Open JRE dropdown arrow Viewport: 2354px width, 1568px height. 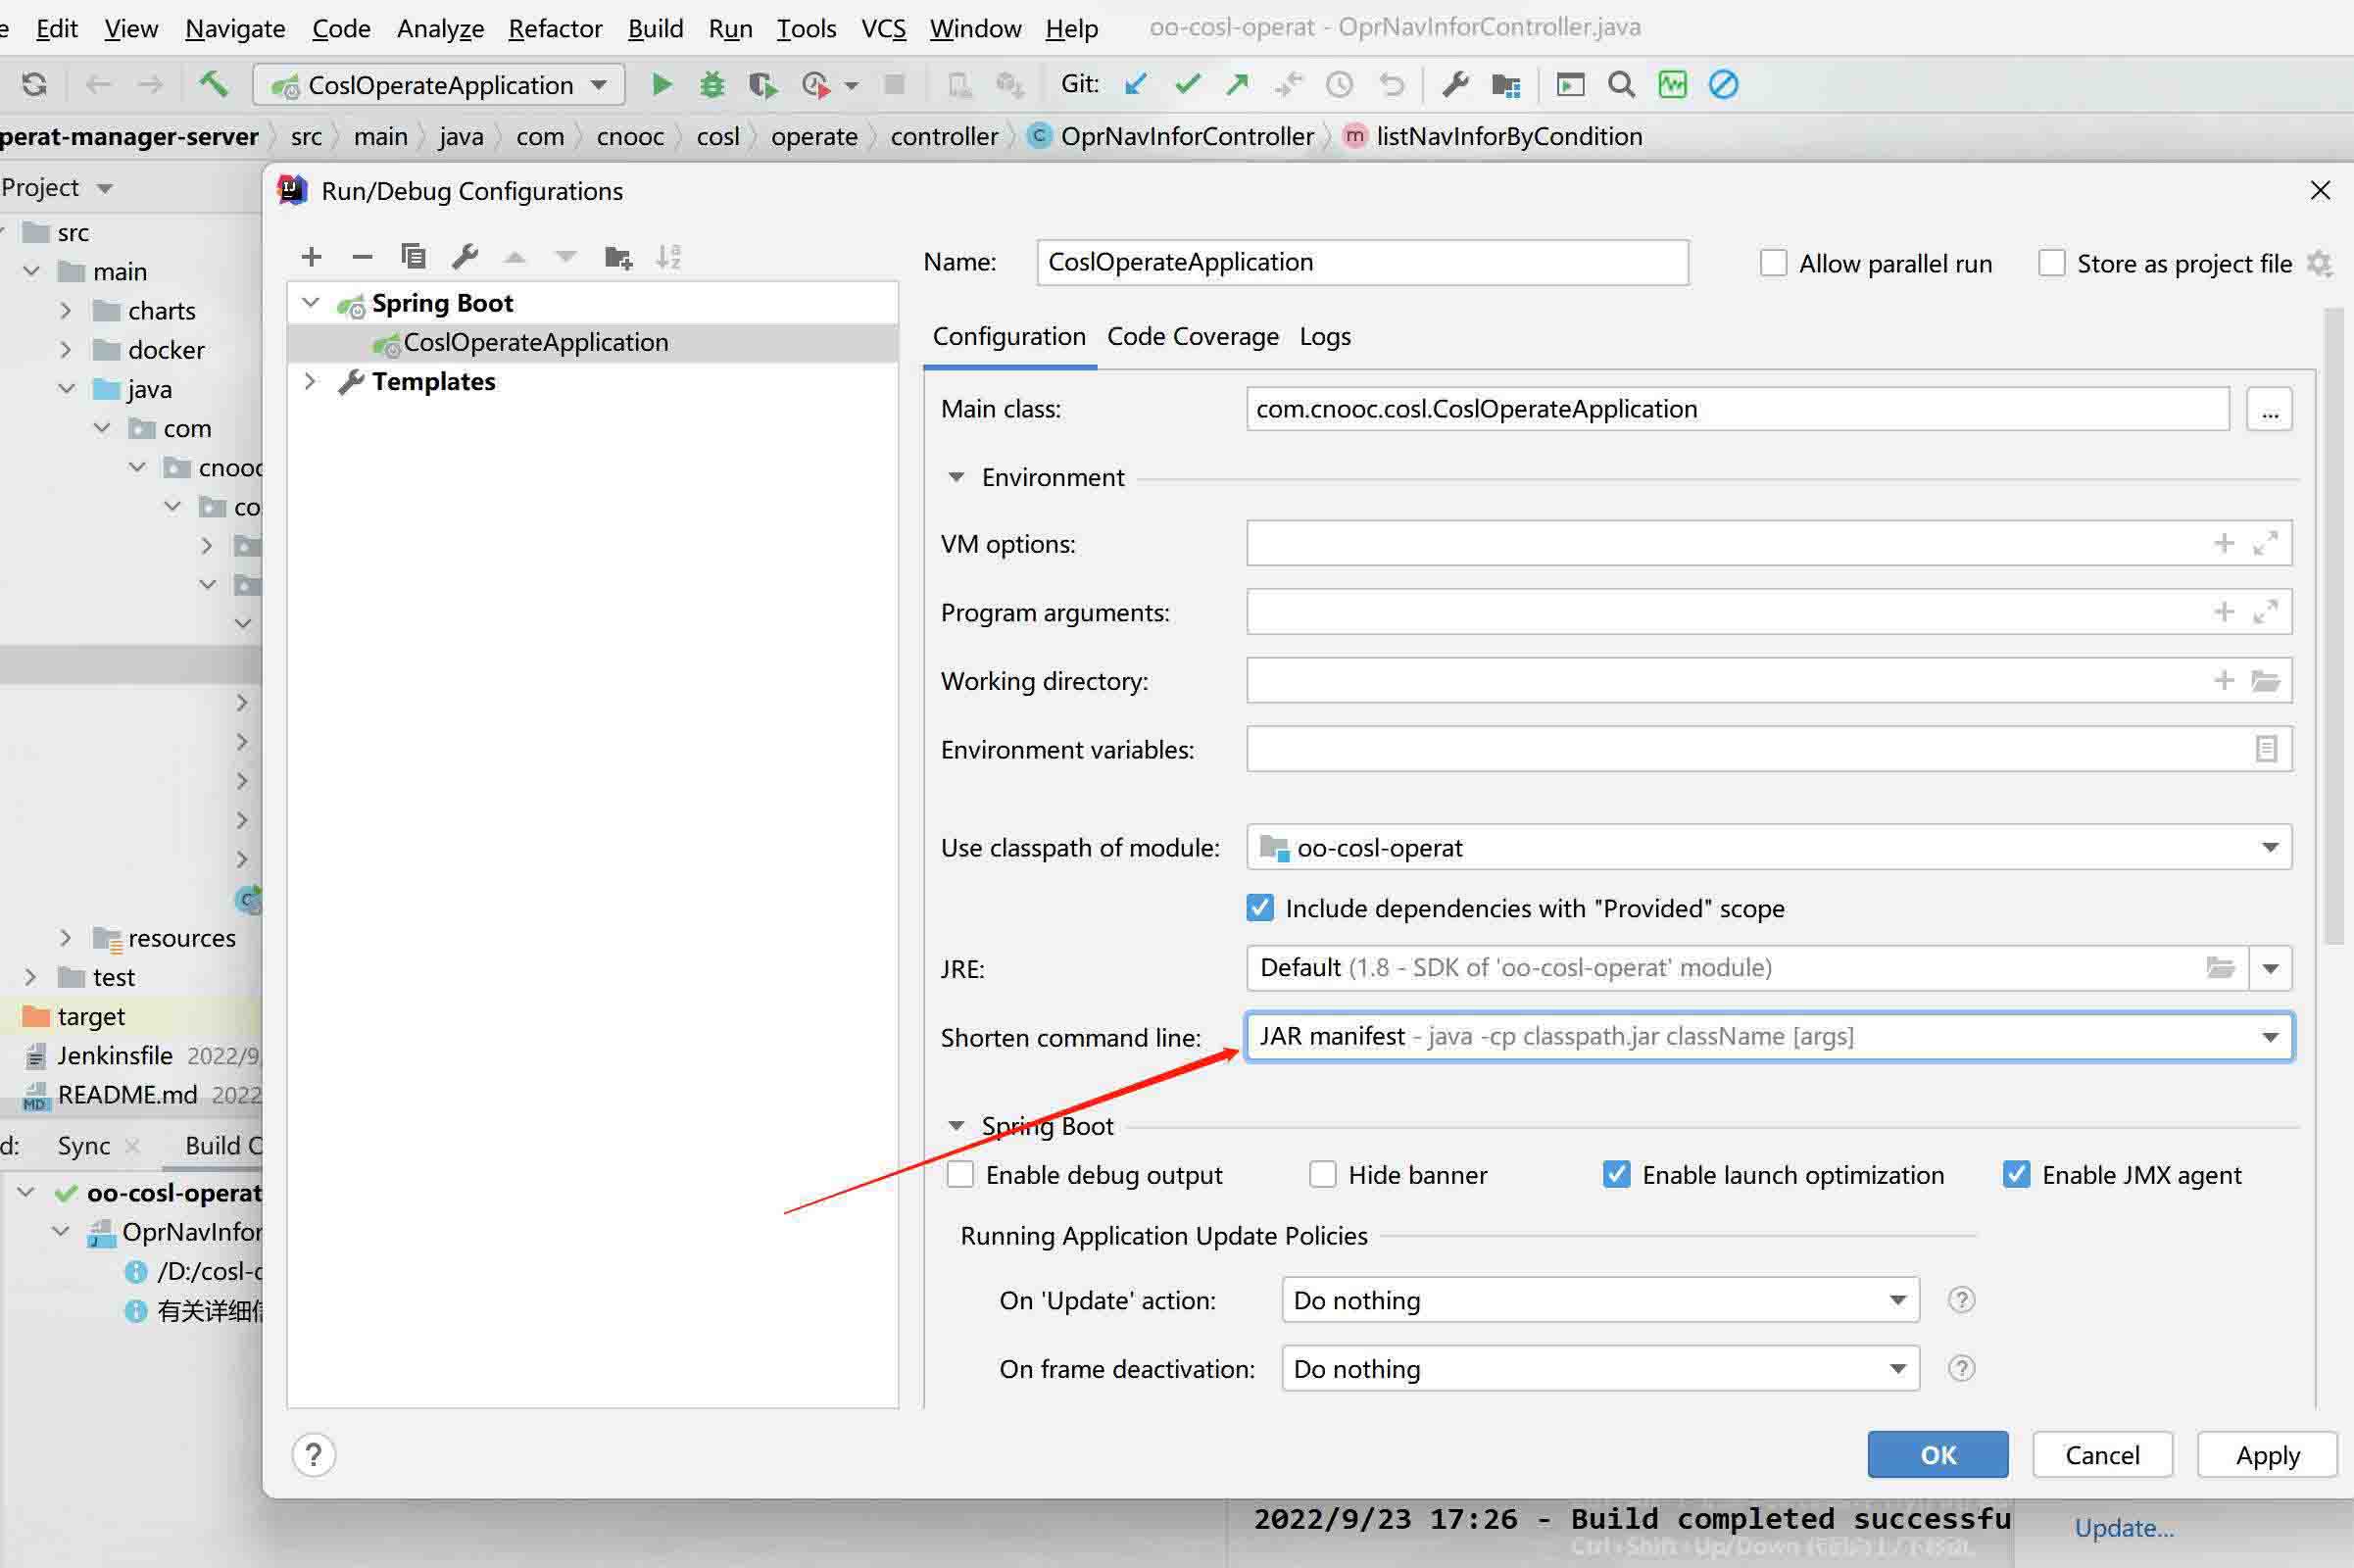point(2270,968)
